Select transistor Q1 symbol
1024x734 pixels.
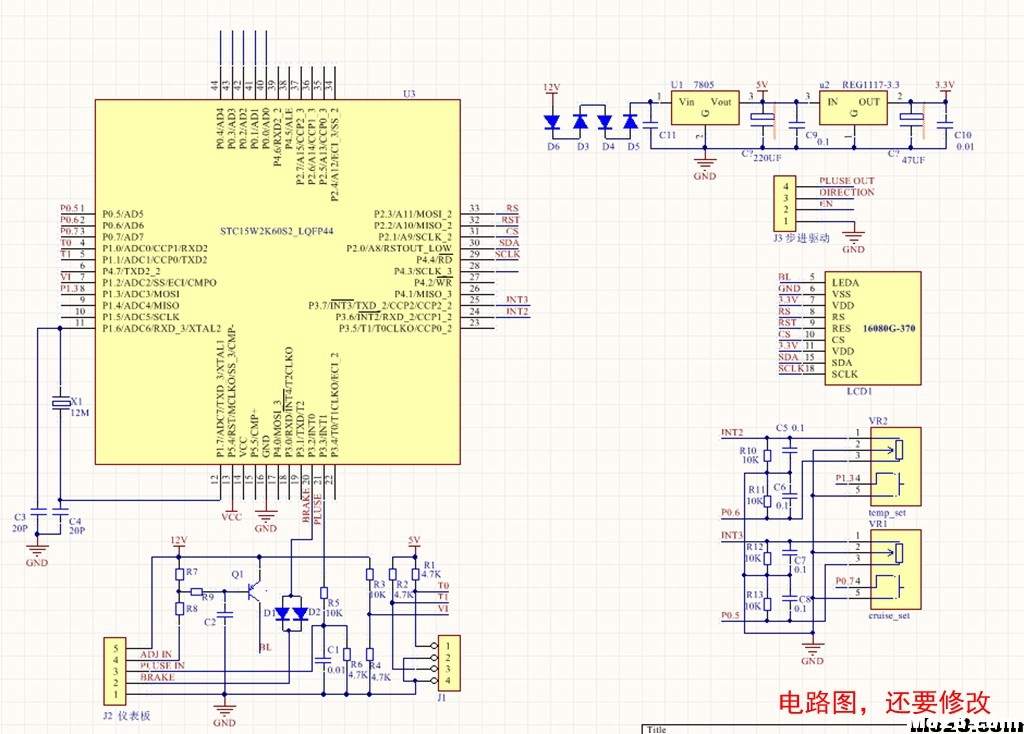253,592
